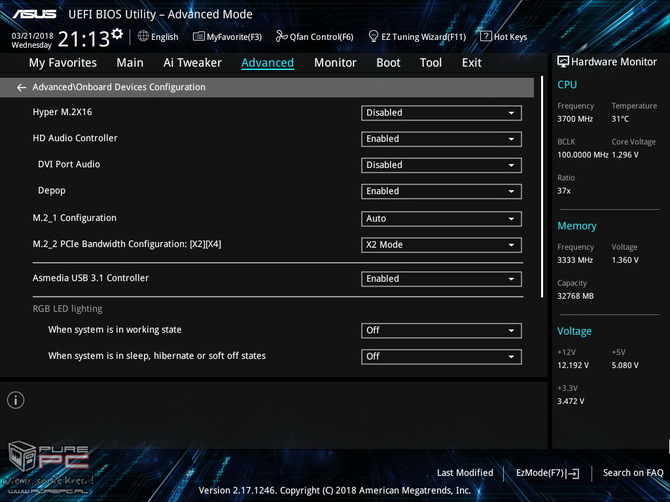670x502 pixels.
Task: Expand DVI Port Audio dropdown
Action: tap(441, 165)
